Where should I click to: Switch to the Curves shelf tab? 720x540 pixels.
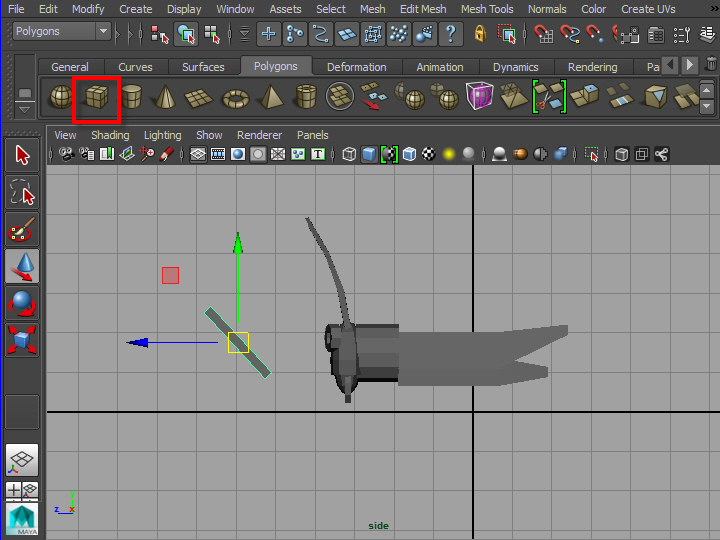[x=135, y=67]
